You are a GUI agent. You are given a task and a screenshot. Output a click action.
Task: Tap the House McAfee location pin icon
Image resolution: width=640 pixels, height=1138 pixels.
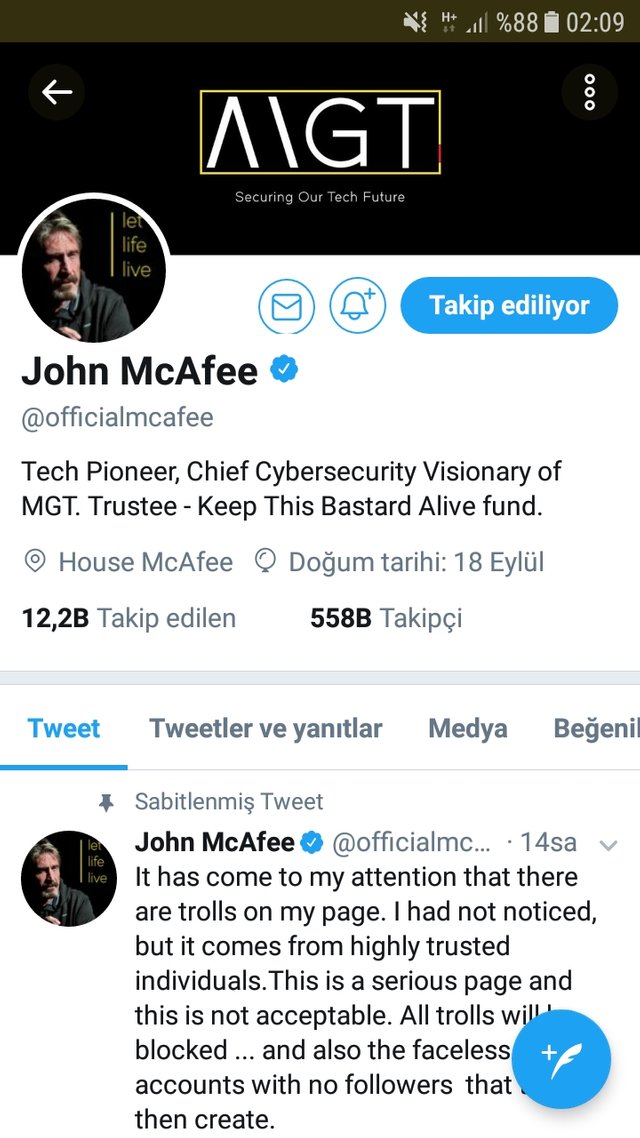coord(35,561)
